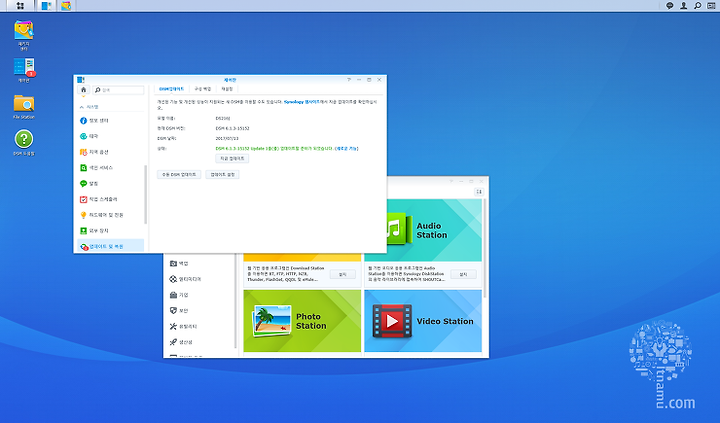The width and height of the screenshot is (720, 423).
Task: Click Update Settings (업데이트 설정) button
Action: (223, 175)
